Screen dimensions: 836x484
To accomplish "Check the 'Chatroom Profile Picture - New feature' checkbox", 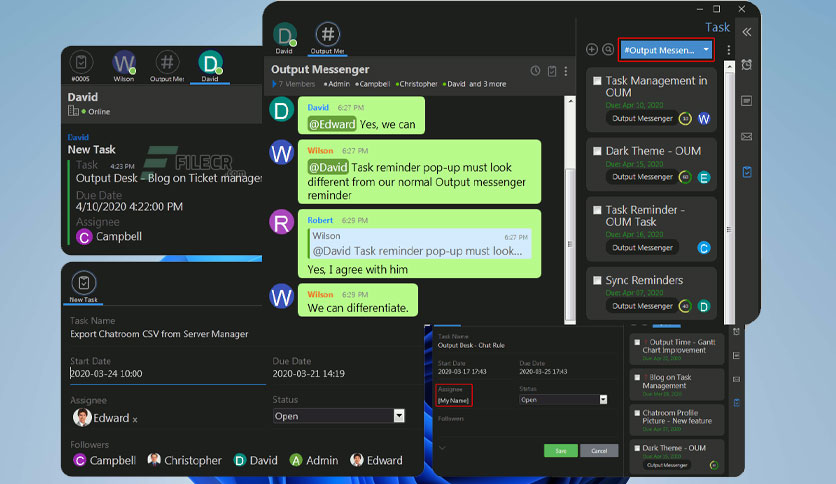I will coord(637,413).
